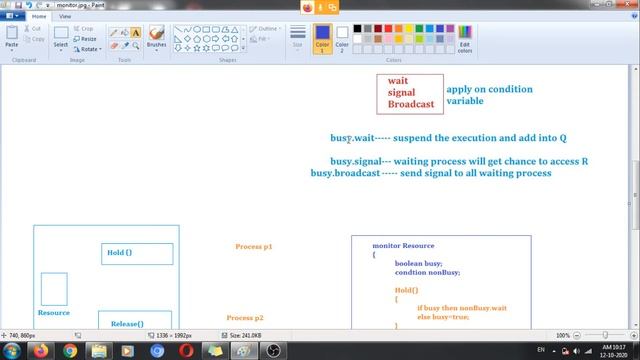
Task: Expand the Brushes dropdown arrow
Action: 156,50
